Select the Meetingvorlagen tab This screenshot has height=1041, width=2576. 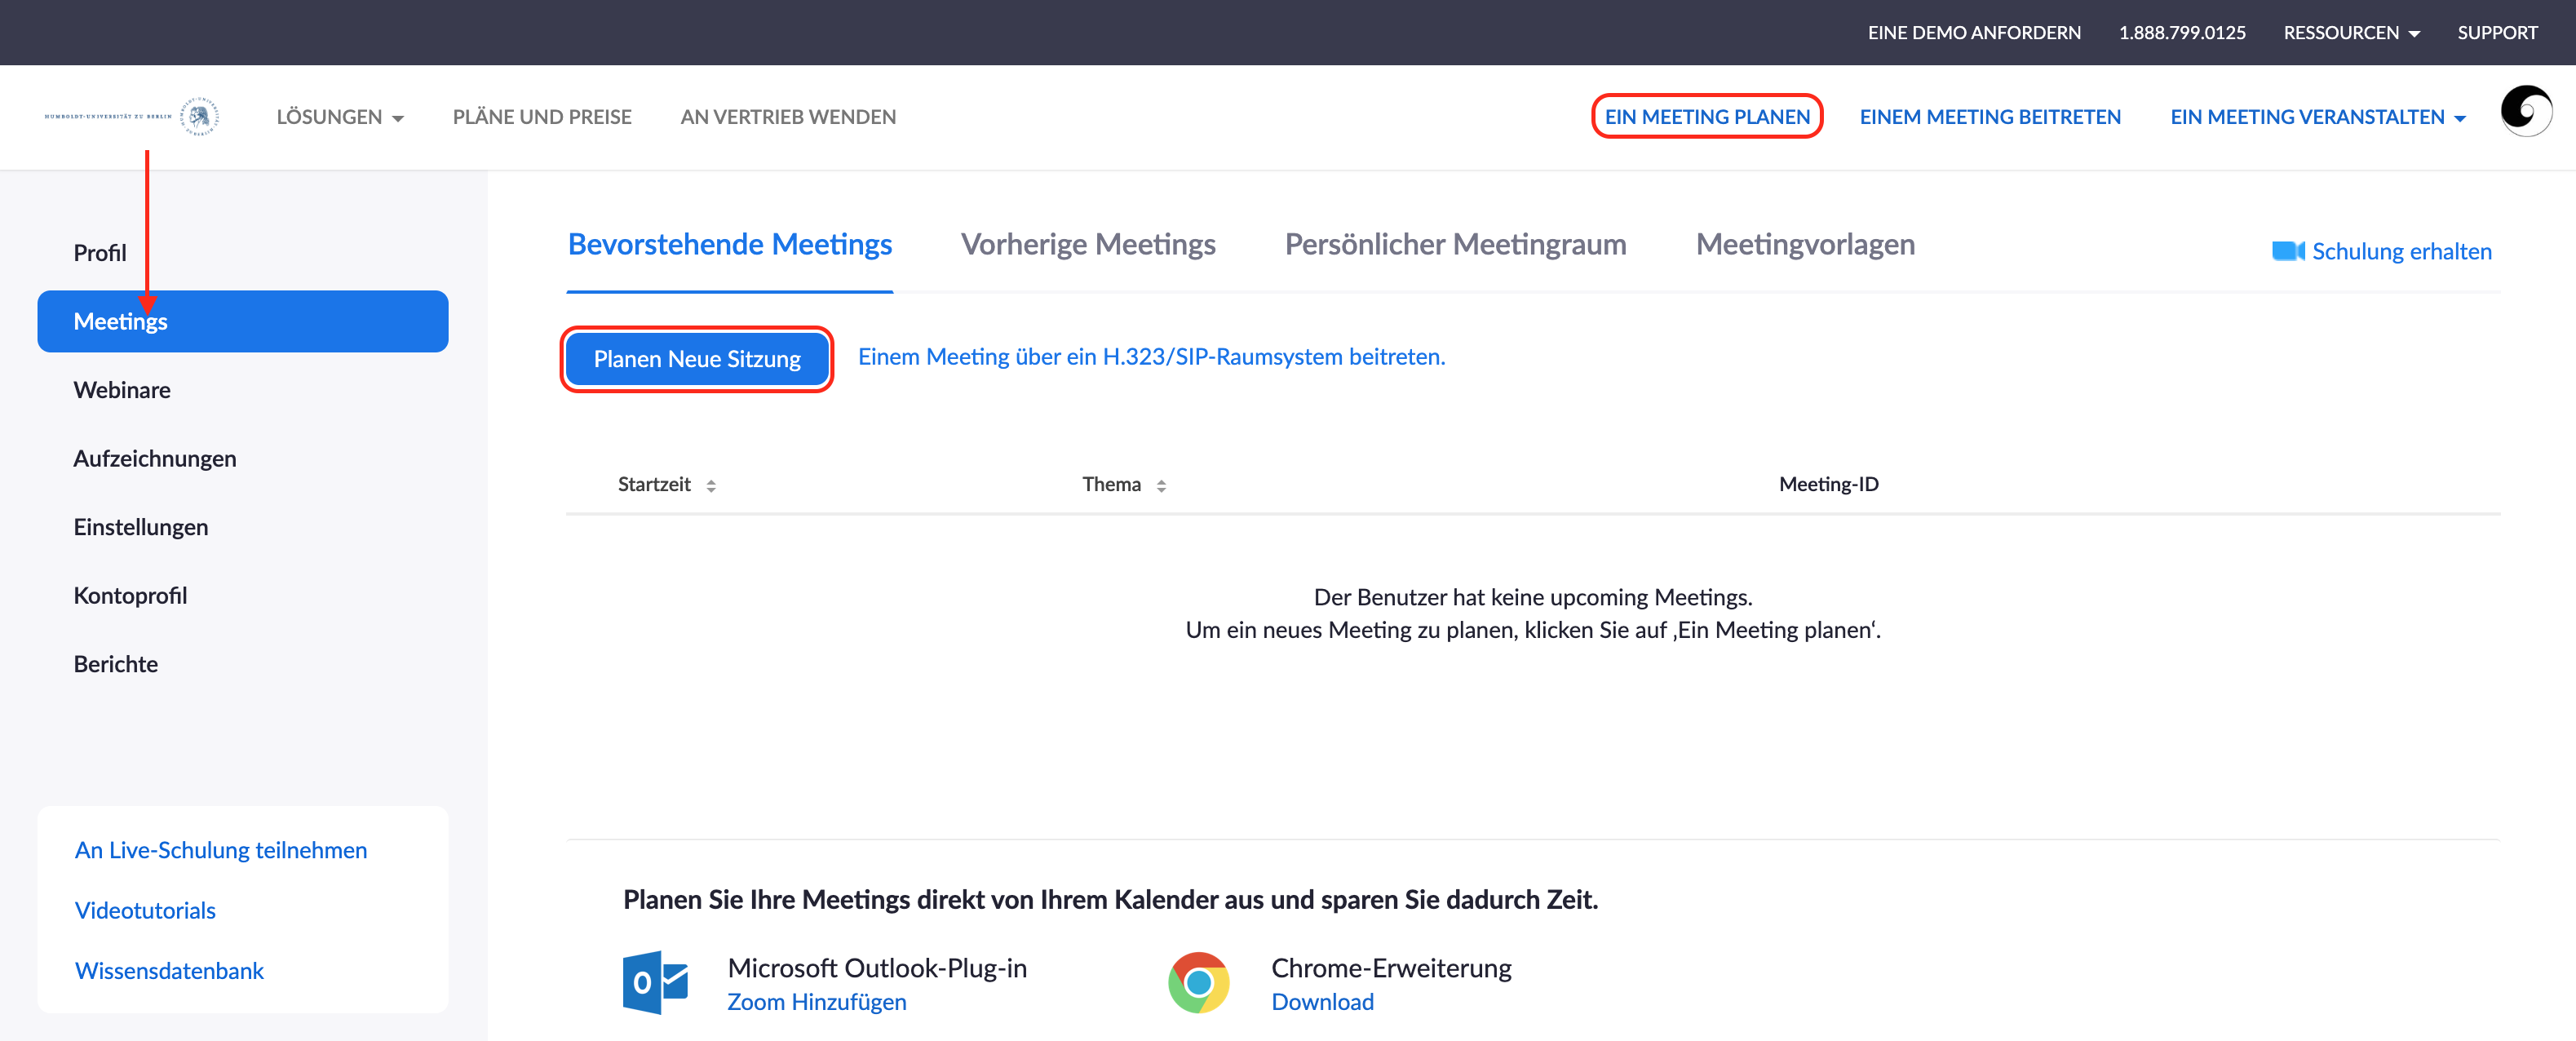tap(1805, 245)
